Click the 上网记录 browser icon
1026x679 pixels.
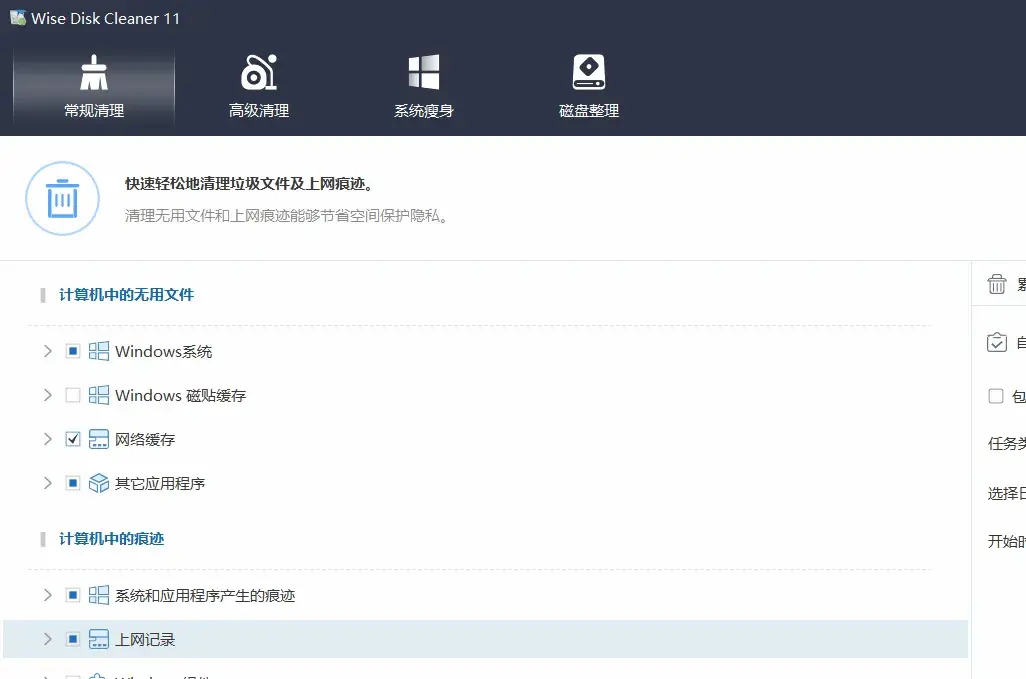point(99,639)
